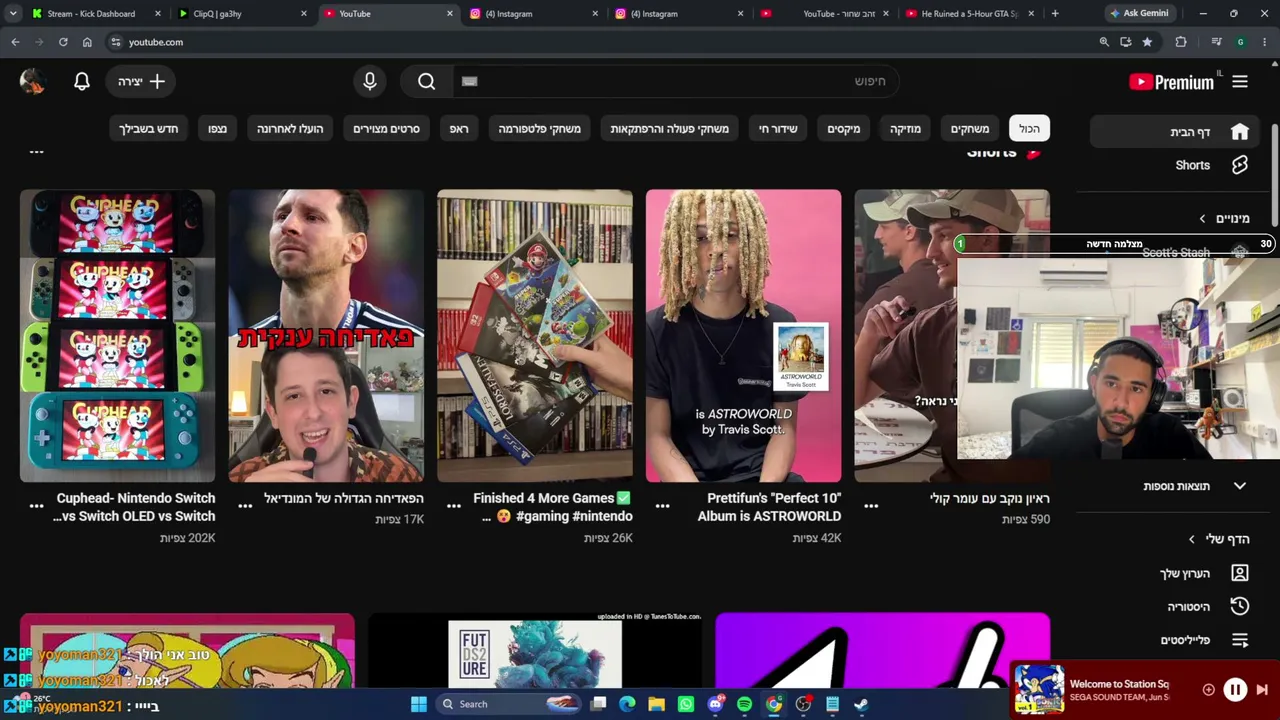Open Finished 4 More Games title link
The width and height of the screenshot is (1280, 720).
[553, 507]
